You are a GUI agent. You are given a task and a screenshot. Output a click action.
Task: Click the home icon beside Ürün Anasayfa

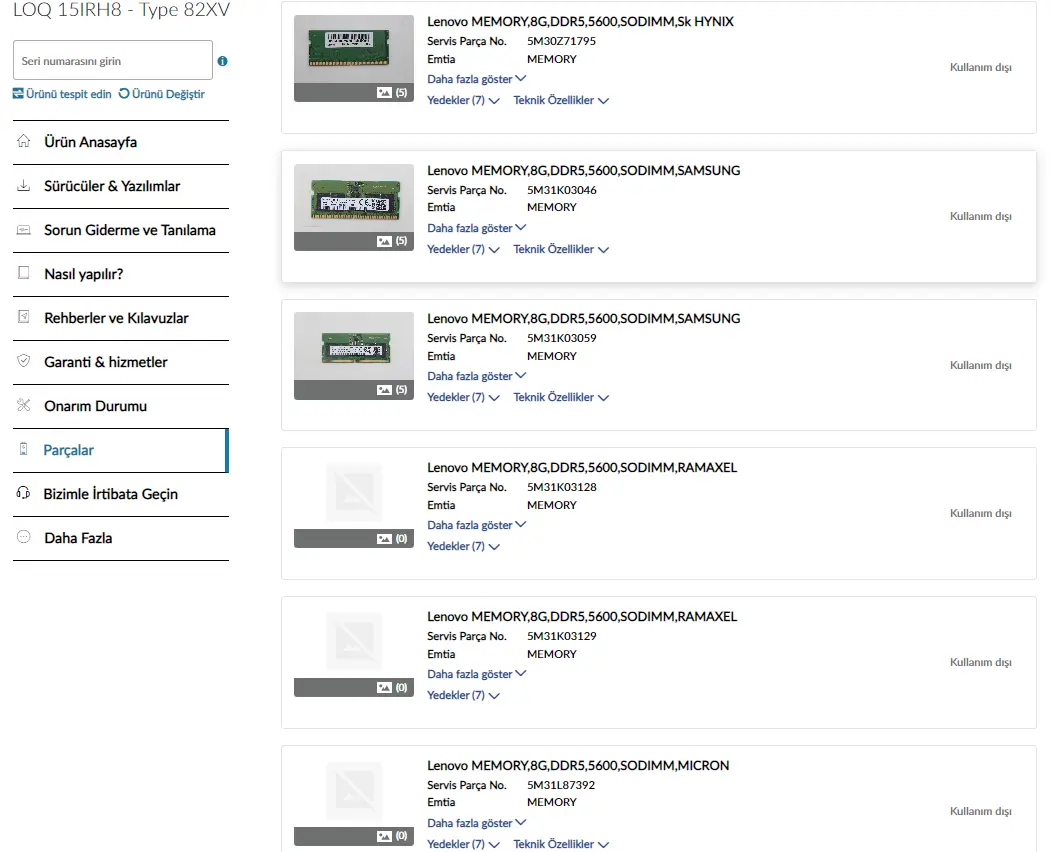(24, 141)
